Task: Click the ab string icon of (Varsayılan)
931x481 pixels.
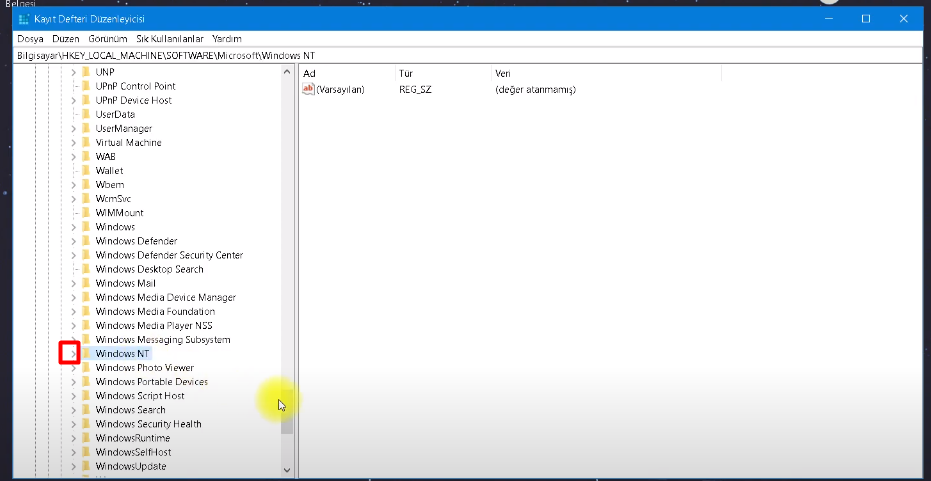Action: point(308,89)
